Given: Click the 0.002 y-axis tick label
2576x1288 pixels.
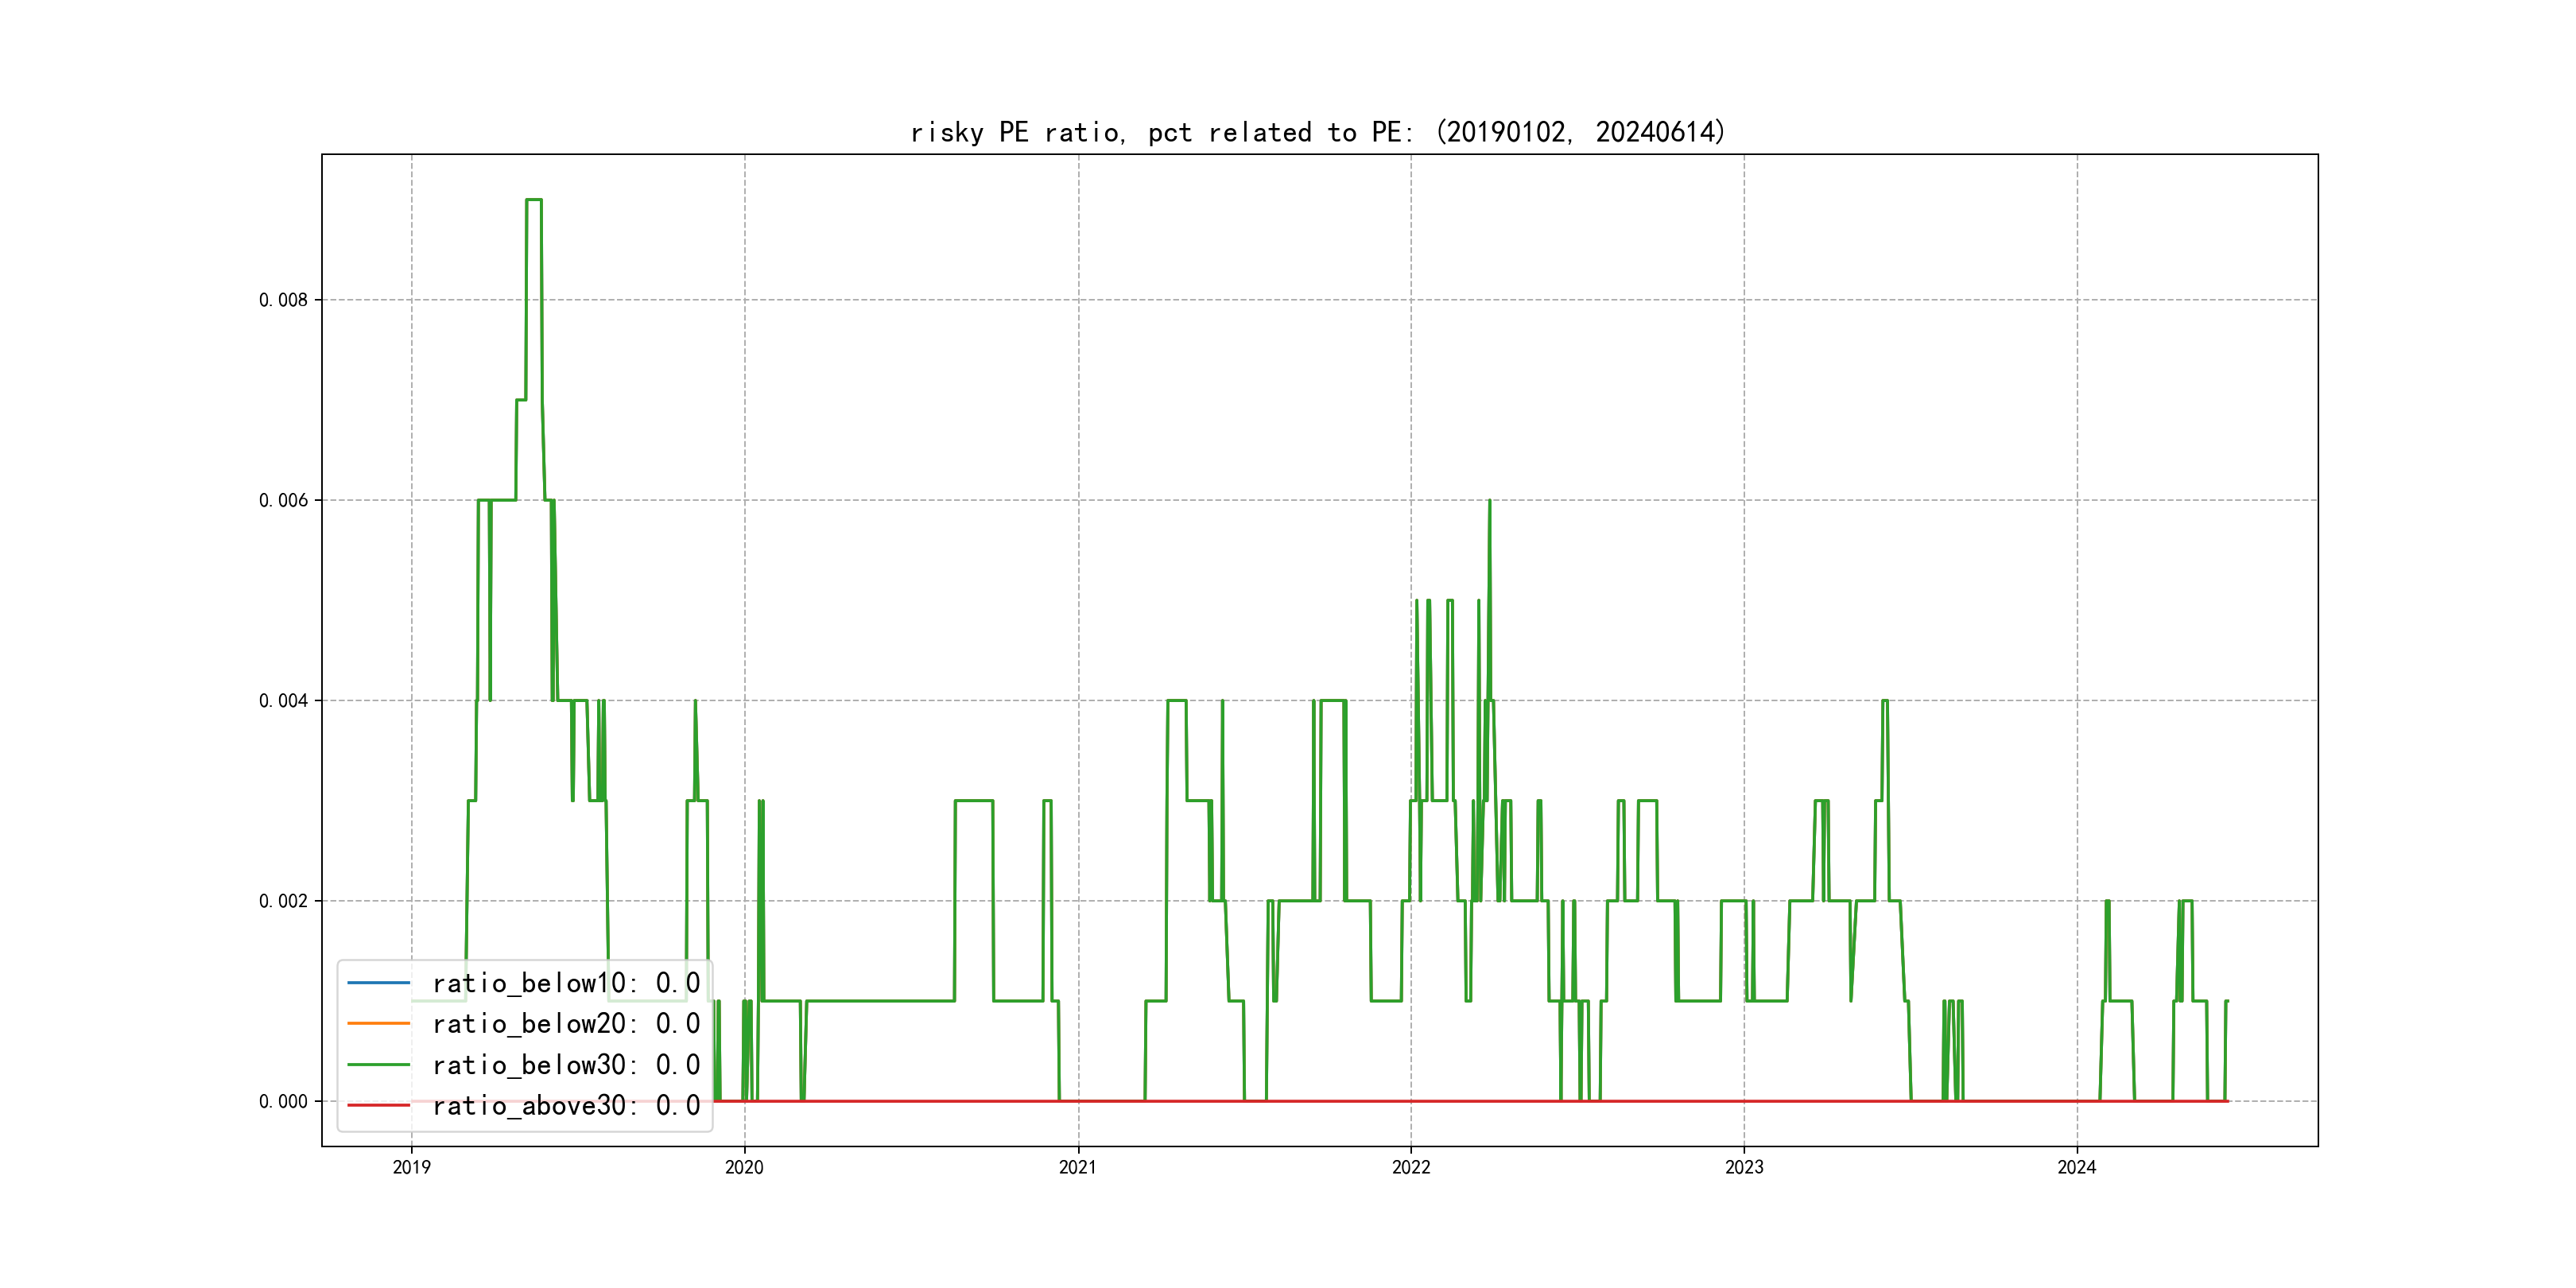Looking at the screenshot, I should coord(283,901).
